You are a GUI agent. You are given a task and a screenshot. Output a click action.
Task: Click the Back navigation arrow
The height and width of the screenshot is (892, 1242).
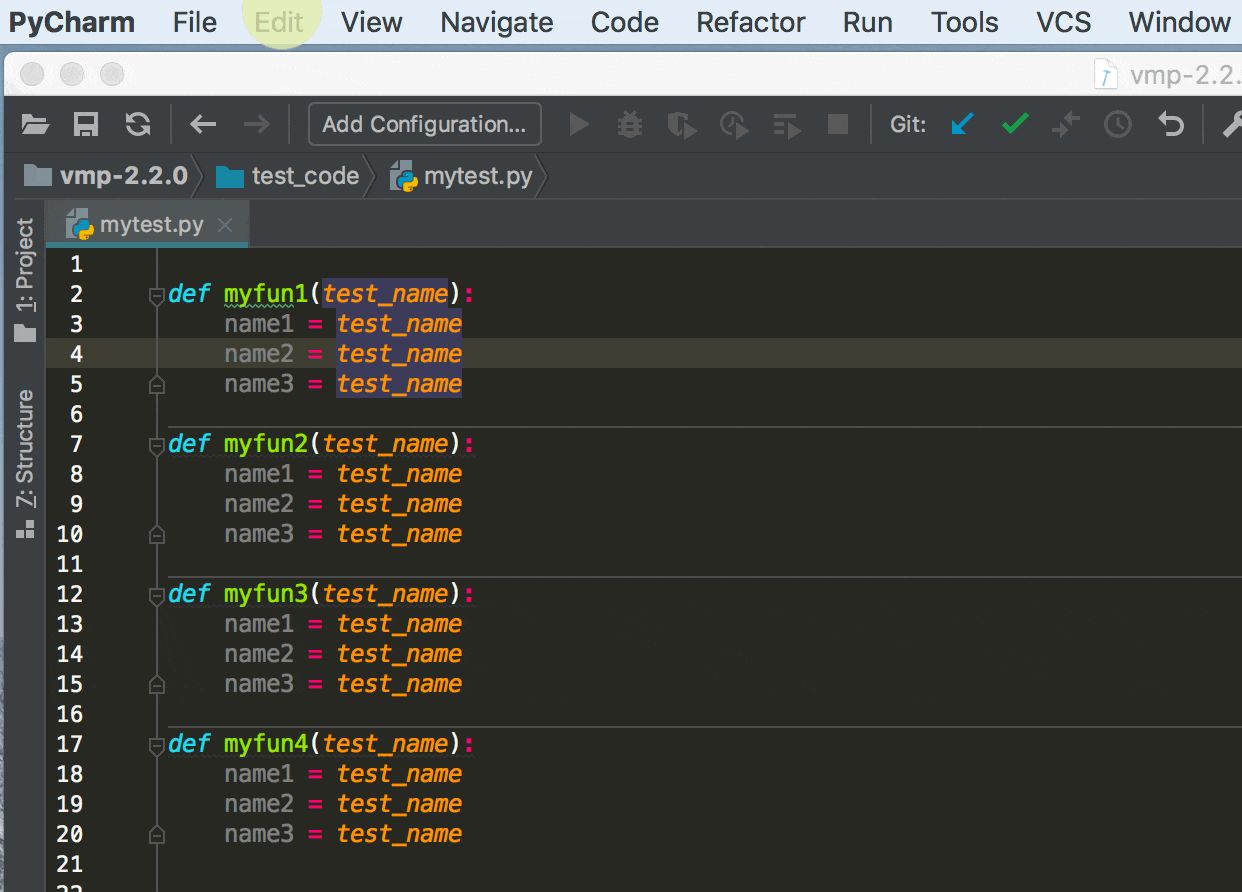click(203, 124)
